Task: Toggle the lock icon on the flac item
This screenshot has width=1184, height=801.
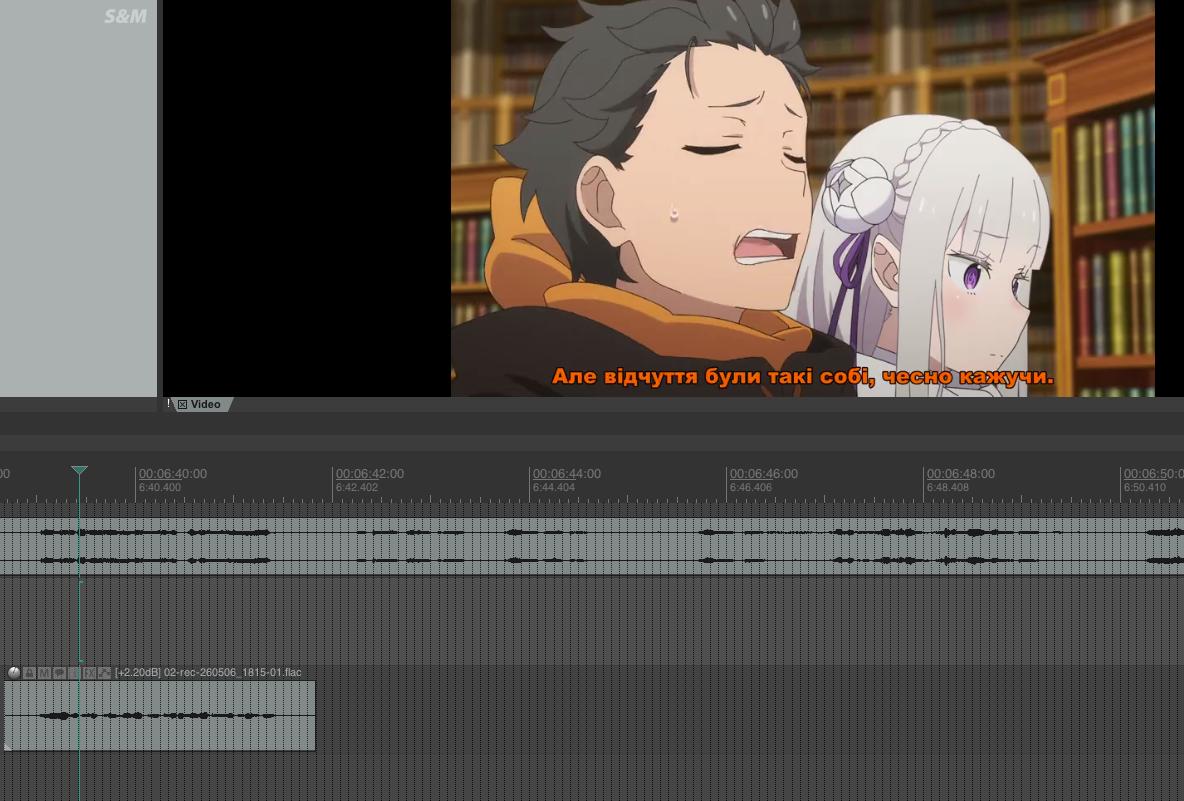Action: pos(29,673)
